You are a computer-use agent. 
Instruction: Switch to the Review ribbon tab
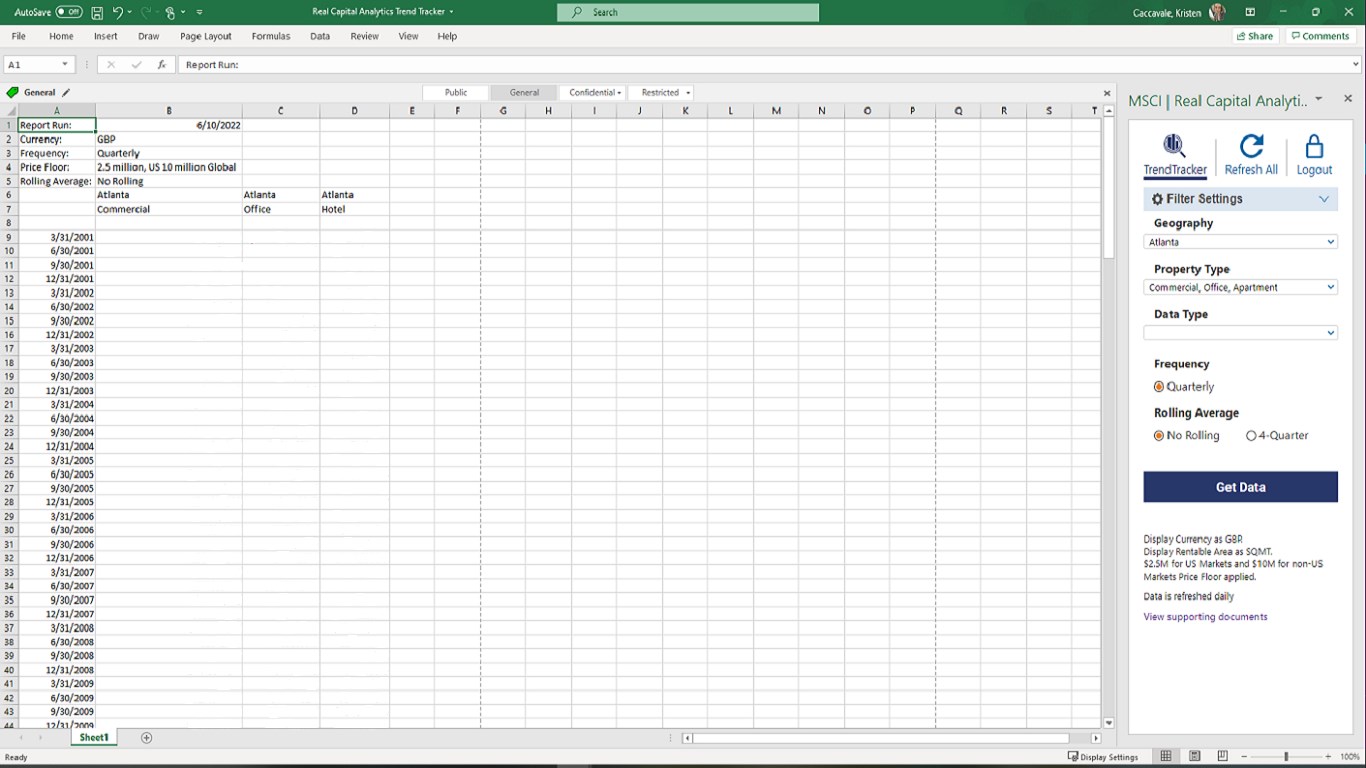(x=364, y=36)
